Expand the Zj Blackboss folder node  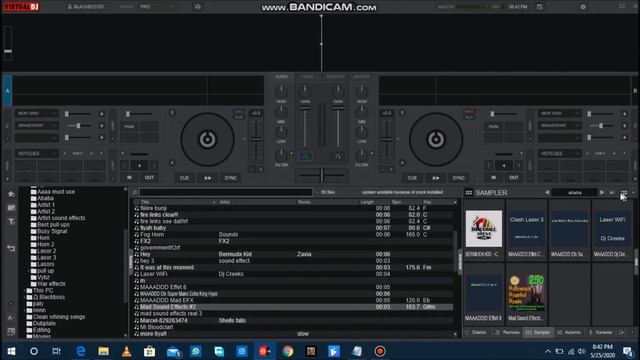point(24,297)
